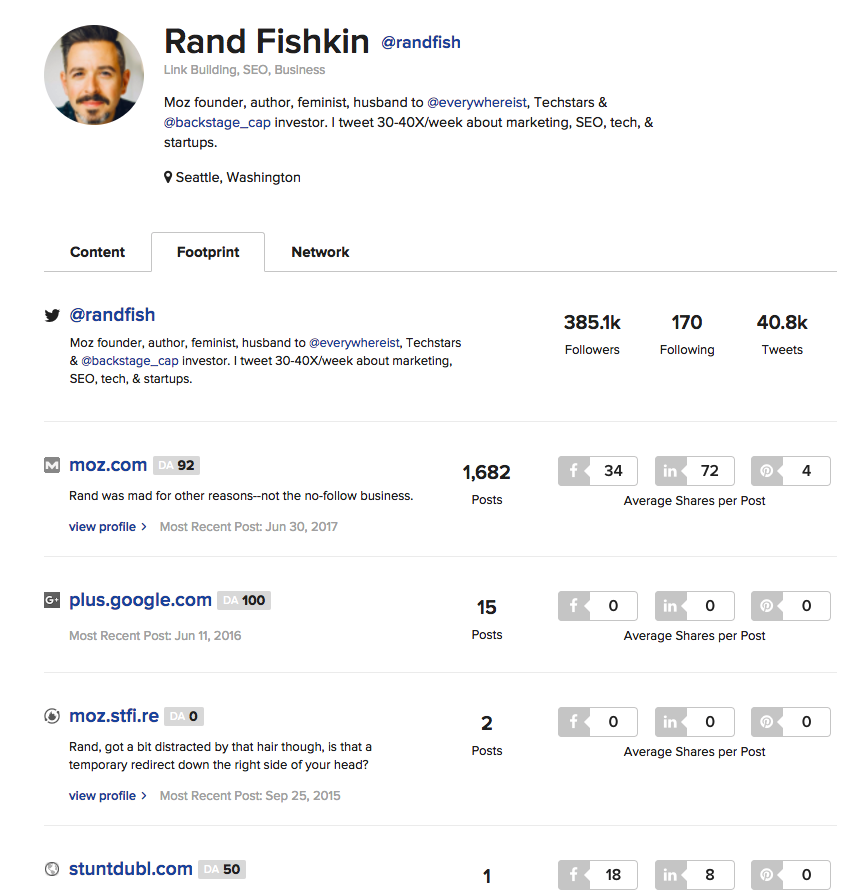Open the @backstage_cap link in header bio
The width and height of the screenshot is (866, 896).
217,123
